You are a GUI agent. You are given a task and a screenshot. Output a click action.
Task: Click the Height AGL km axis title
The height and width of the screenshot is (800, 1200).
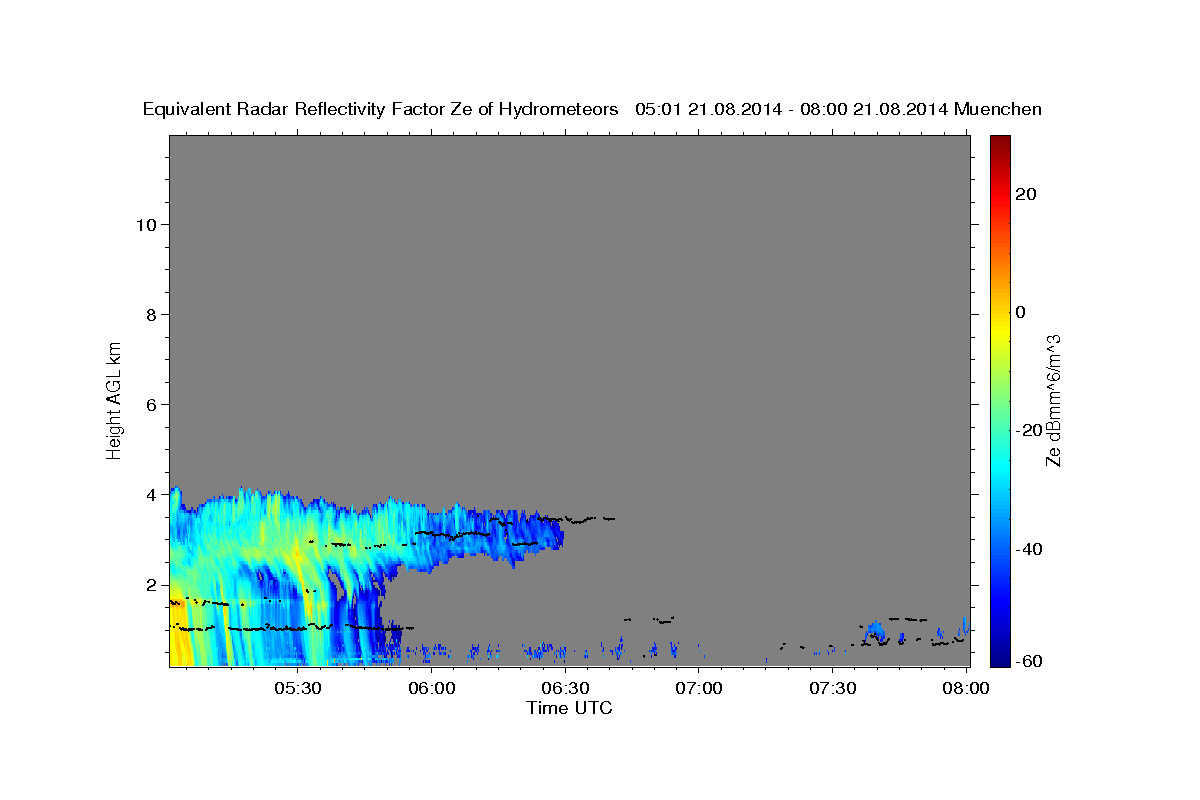pyautogui.click(x=114, y=400)
